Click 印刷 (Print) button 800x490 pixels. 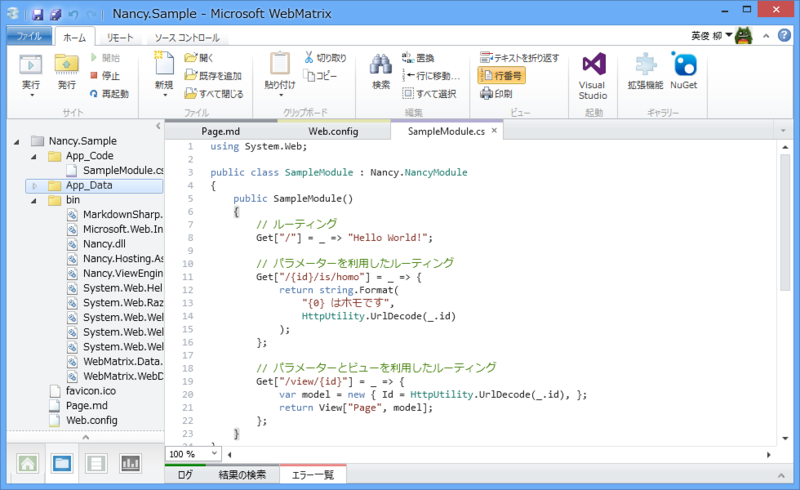496,93
